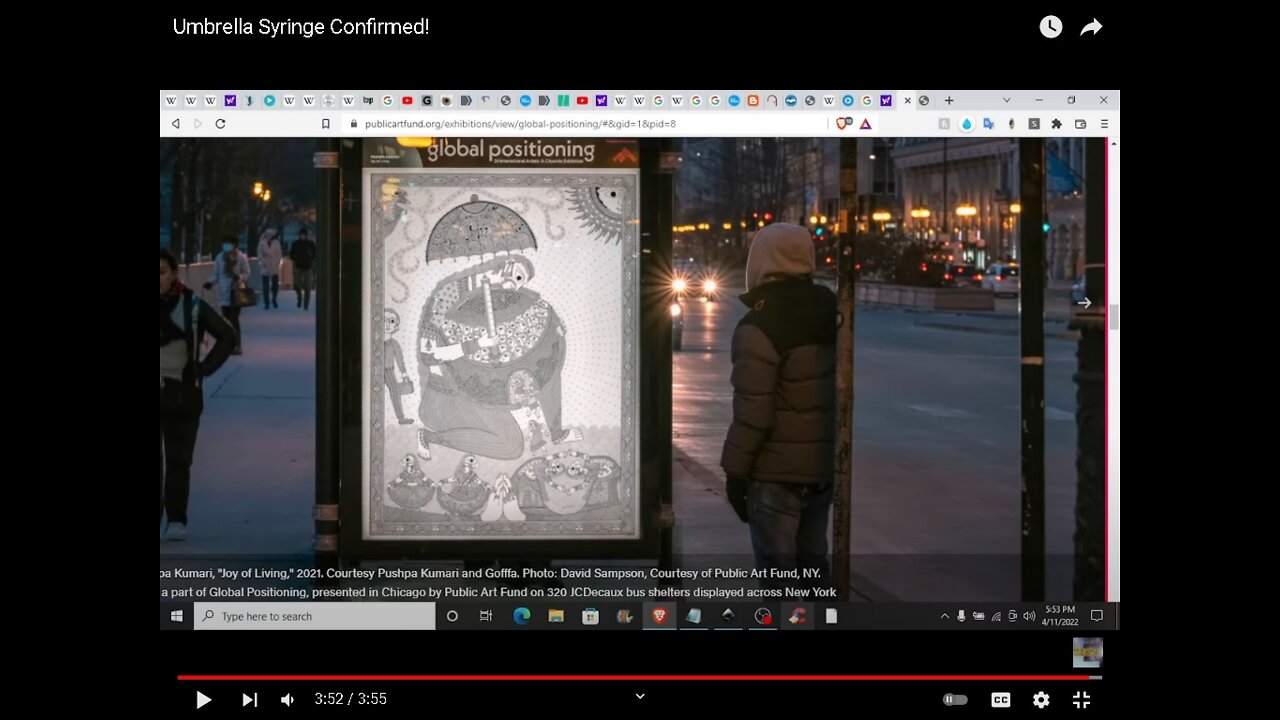
Task: Open the Brave wallet icon
Action: coord(1080,124)
